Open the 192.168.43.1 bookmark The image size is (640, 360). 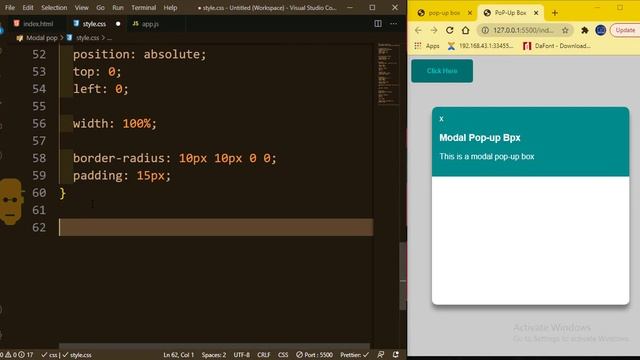(x=480, y=46)
